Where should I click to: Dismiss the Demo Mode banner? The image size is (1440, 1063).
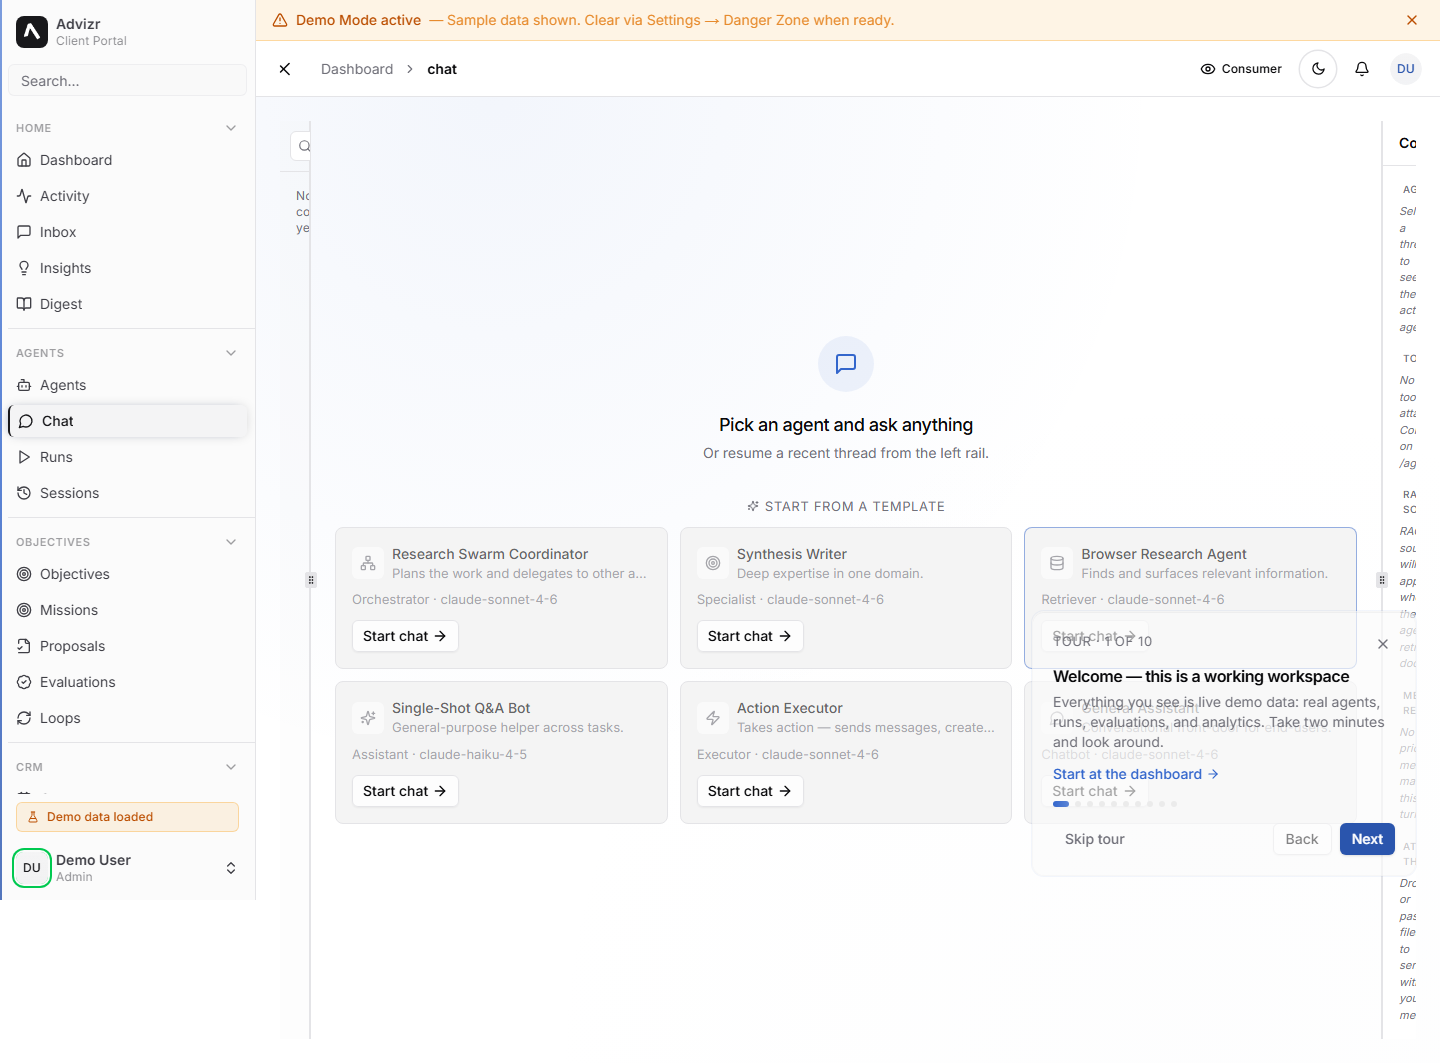(x=1412, y=20)
